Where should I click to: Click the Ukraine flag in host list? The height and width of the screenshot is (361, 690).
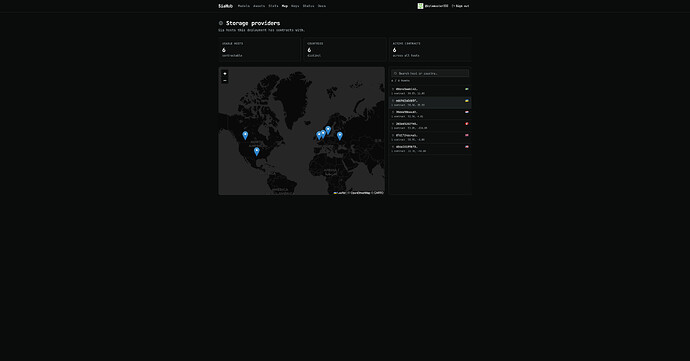[467, 101]
